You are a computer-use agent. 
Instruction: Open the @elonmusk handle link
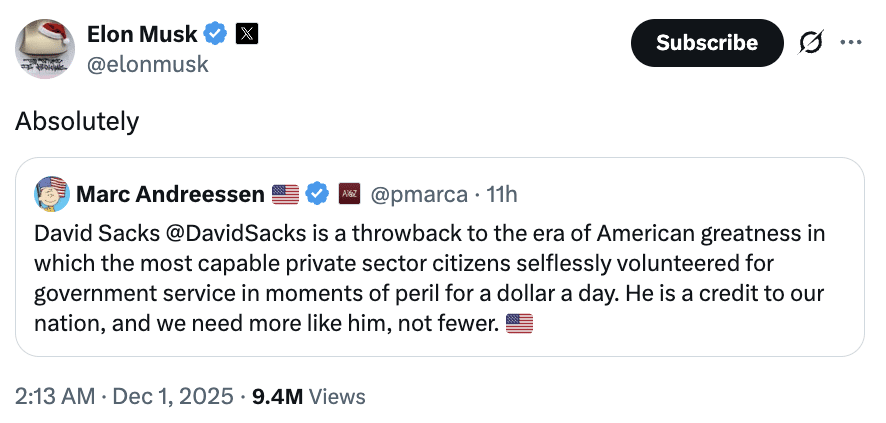(x=148, y=64)
